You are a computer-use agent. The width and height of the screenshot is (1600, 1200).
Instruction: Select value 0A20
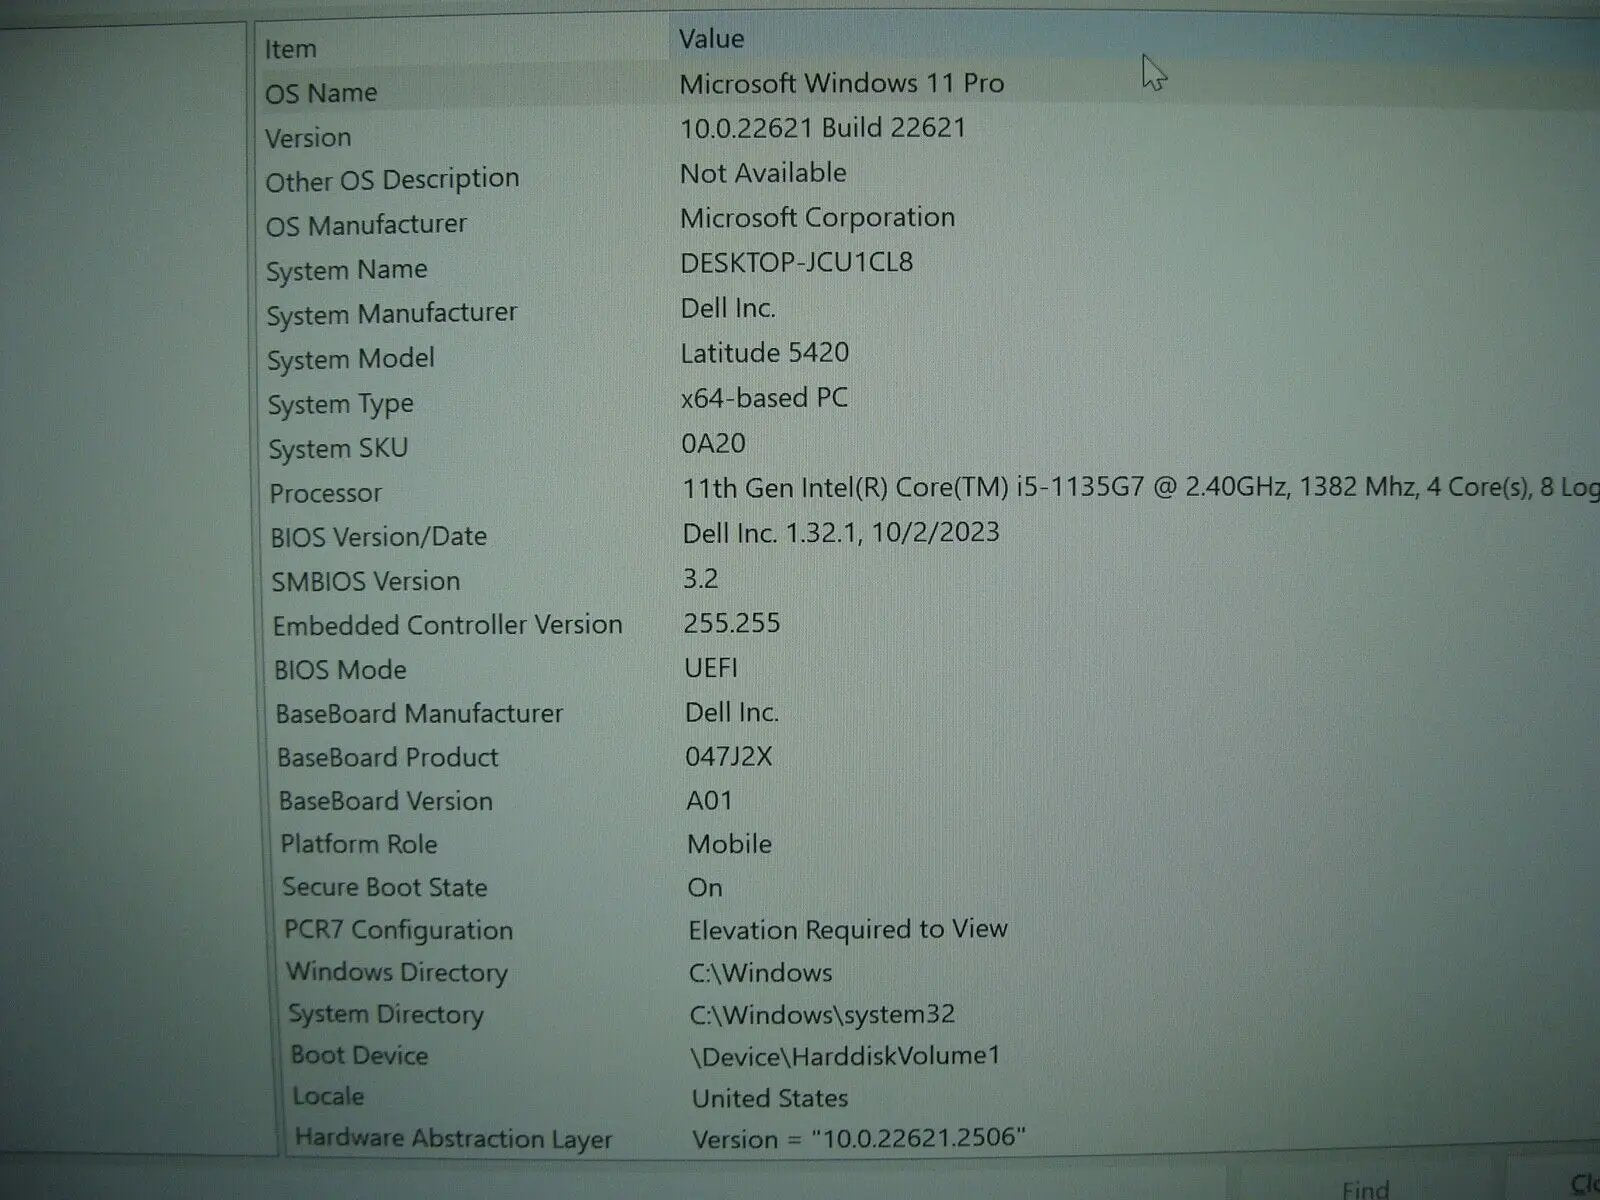tap(713, 443)
